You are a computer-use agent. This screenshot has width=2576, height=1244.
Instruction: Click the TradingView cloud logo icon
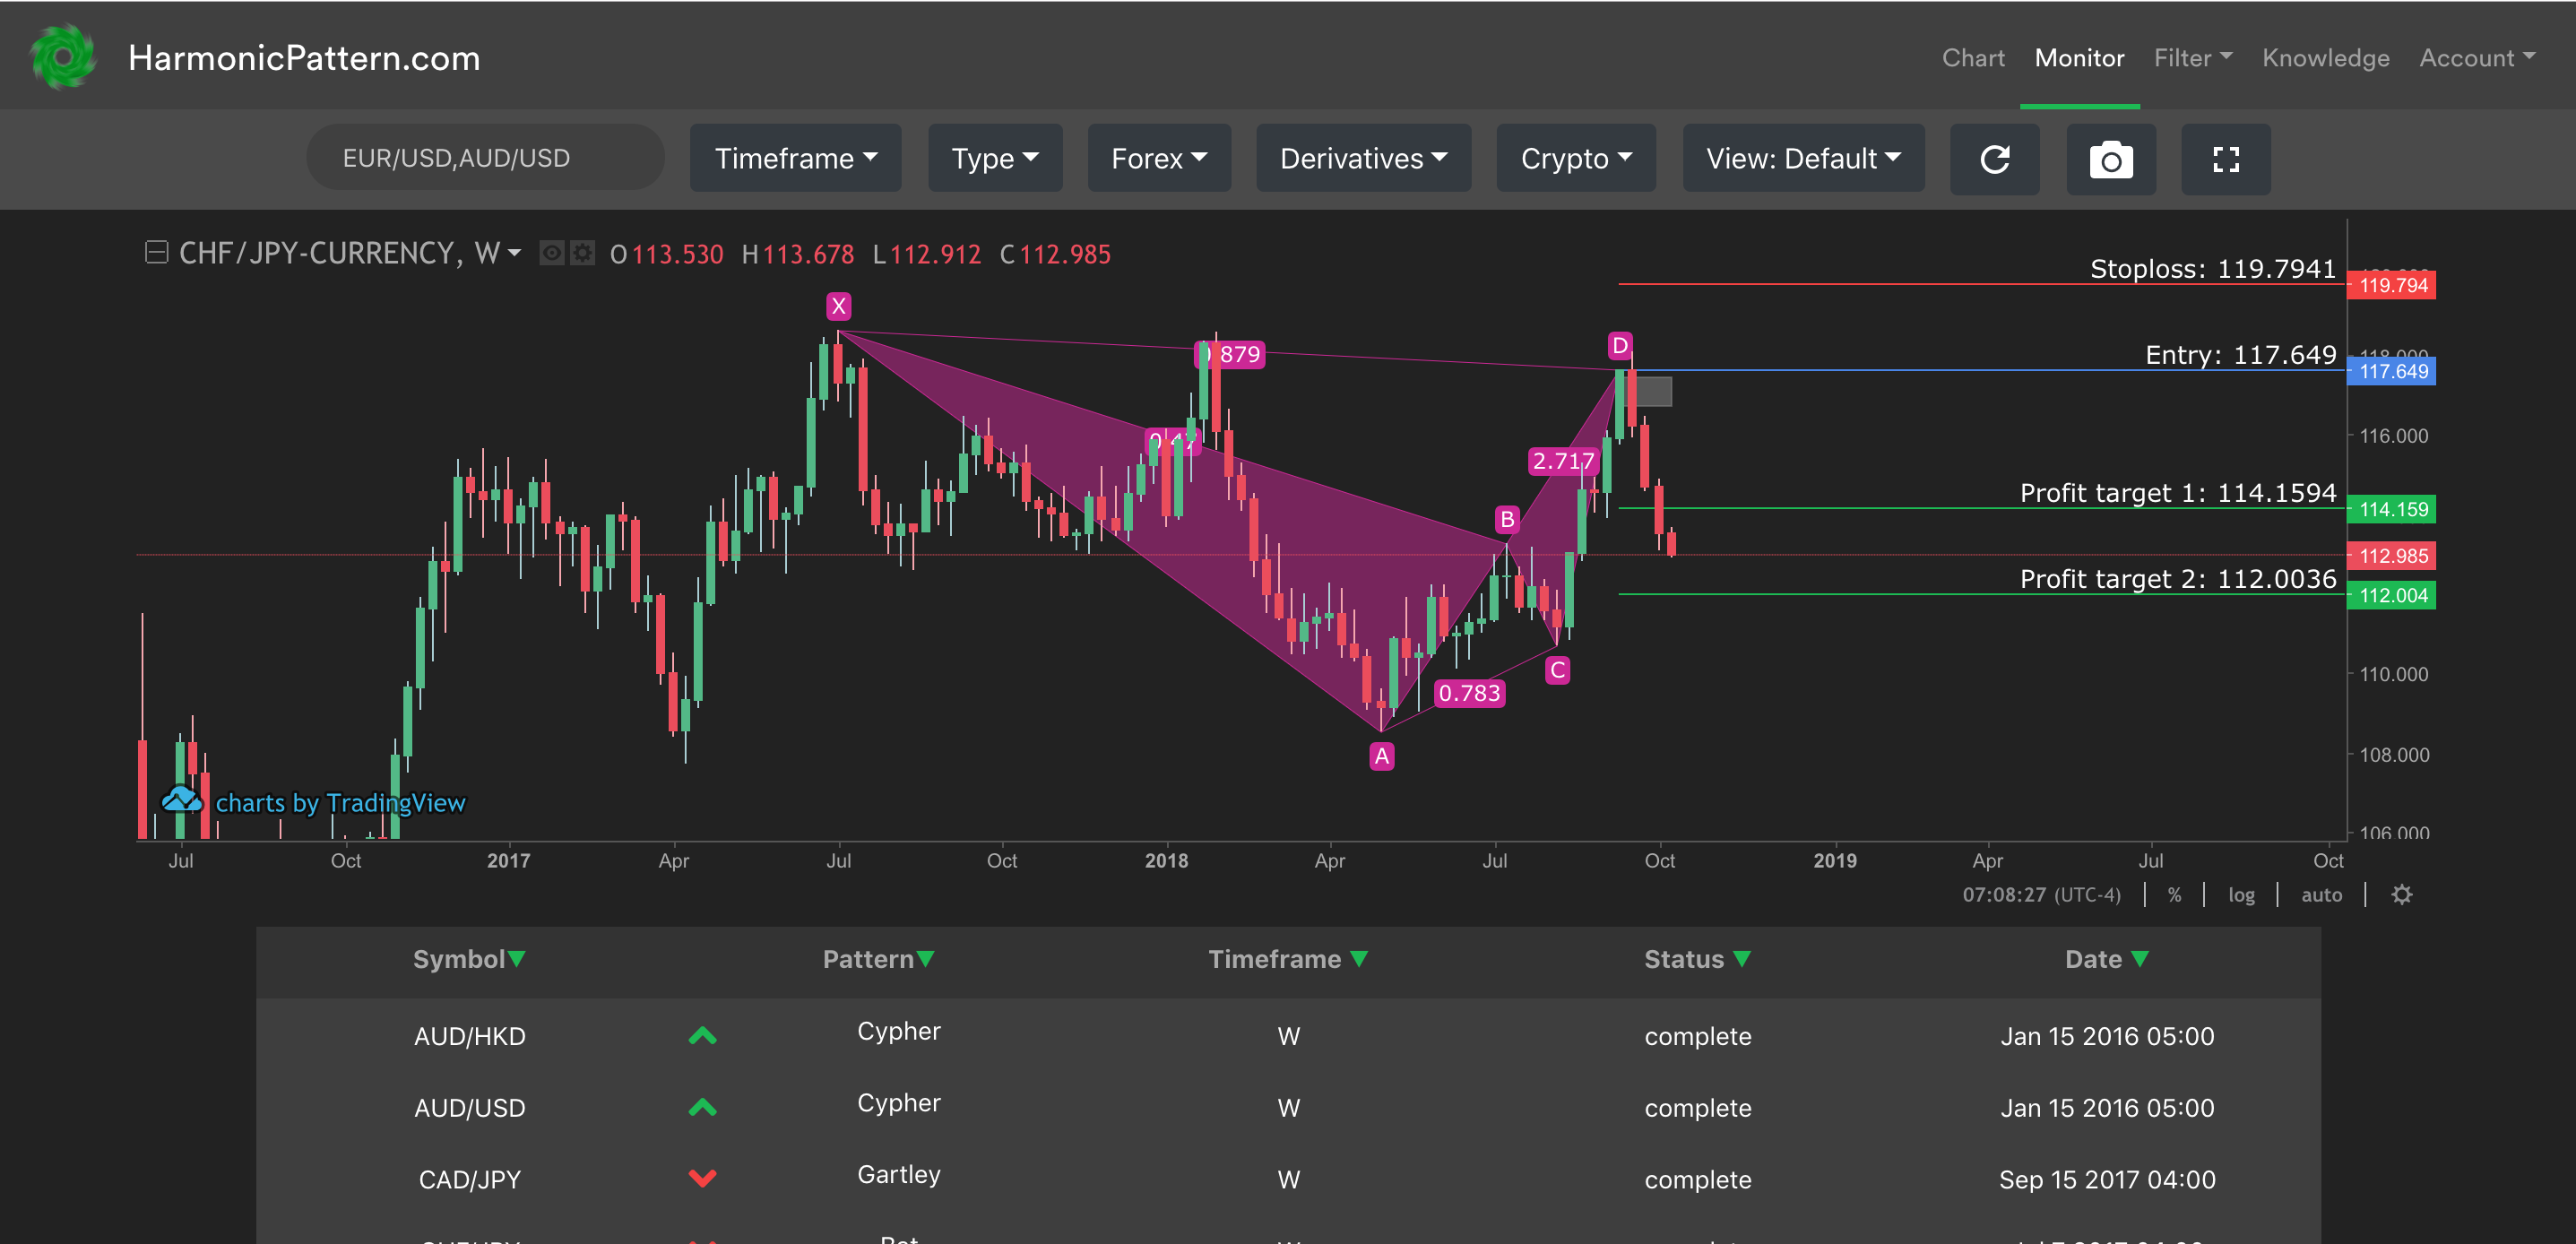(182, 801)
